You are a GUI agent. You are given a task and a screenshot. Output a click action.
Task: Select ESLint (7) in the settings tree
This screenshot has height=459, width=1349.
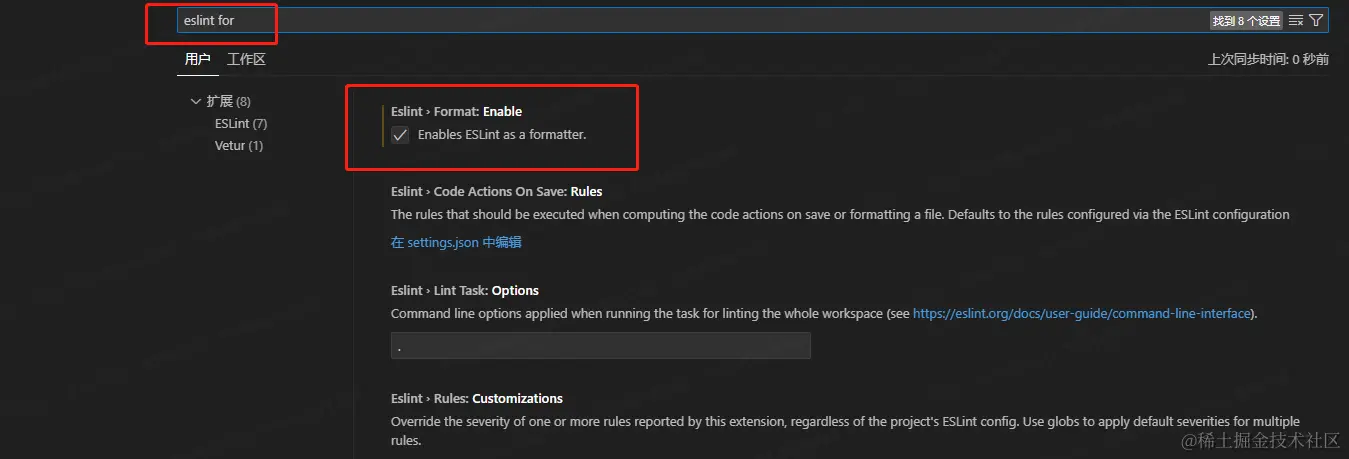[240, 124]
